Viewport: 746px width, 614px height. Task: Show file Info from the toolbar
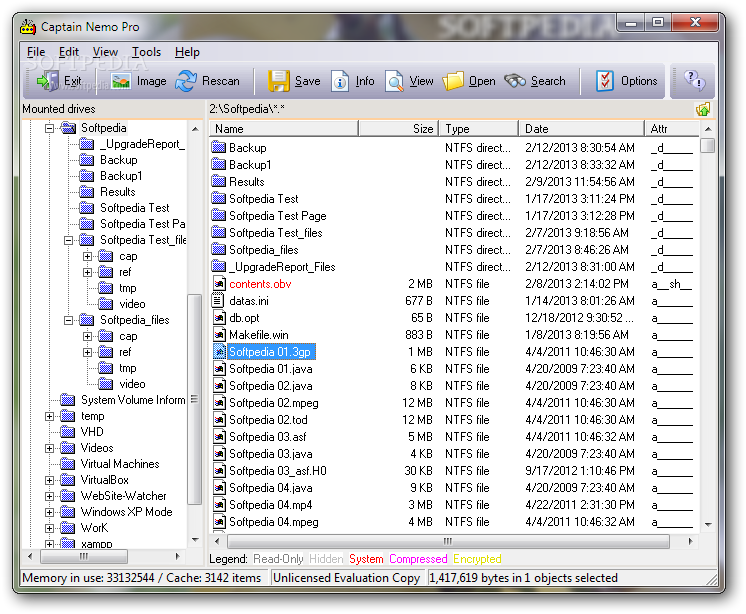[340, 81]
